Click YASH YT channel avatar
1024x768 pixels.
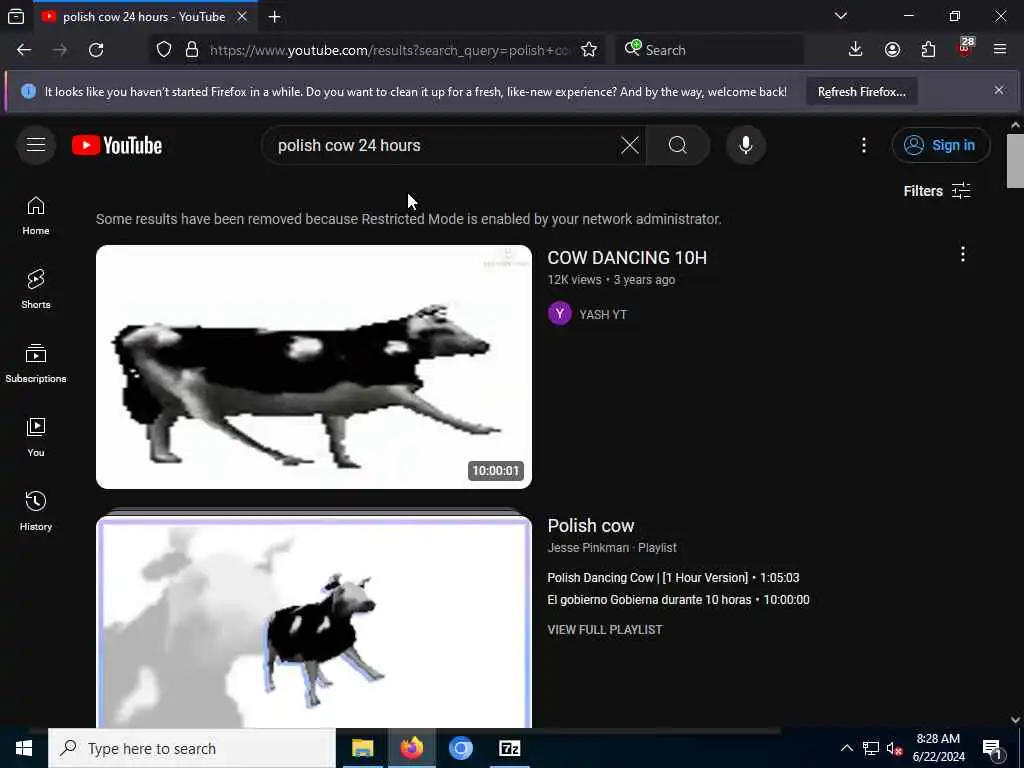[x=560, y=314]
